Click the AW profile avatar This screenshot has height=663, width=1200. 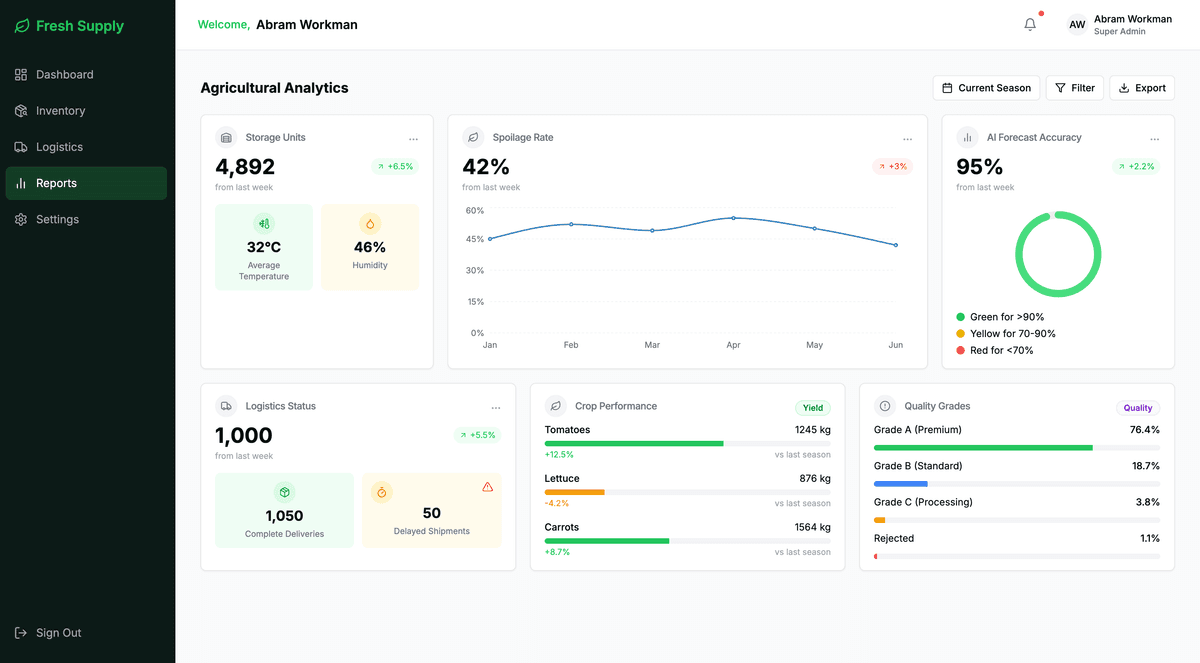1077,24
